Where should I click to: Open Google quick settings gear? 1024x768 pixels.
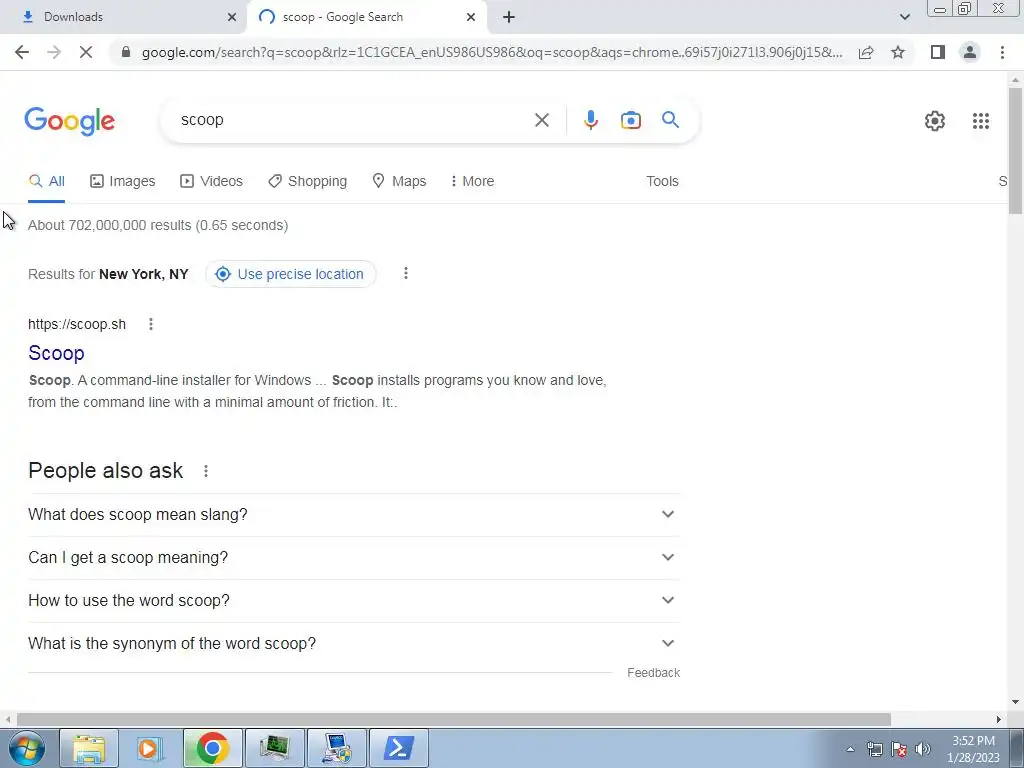[935, 121]
